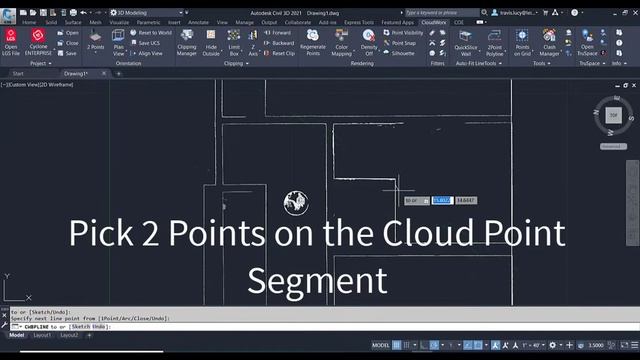Open the annotation scale 1"=40' dropdown
This screenshot has width=640, height=360.
click(x=534, y=345)
